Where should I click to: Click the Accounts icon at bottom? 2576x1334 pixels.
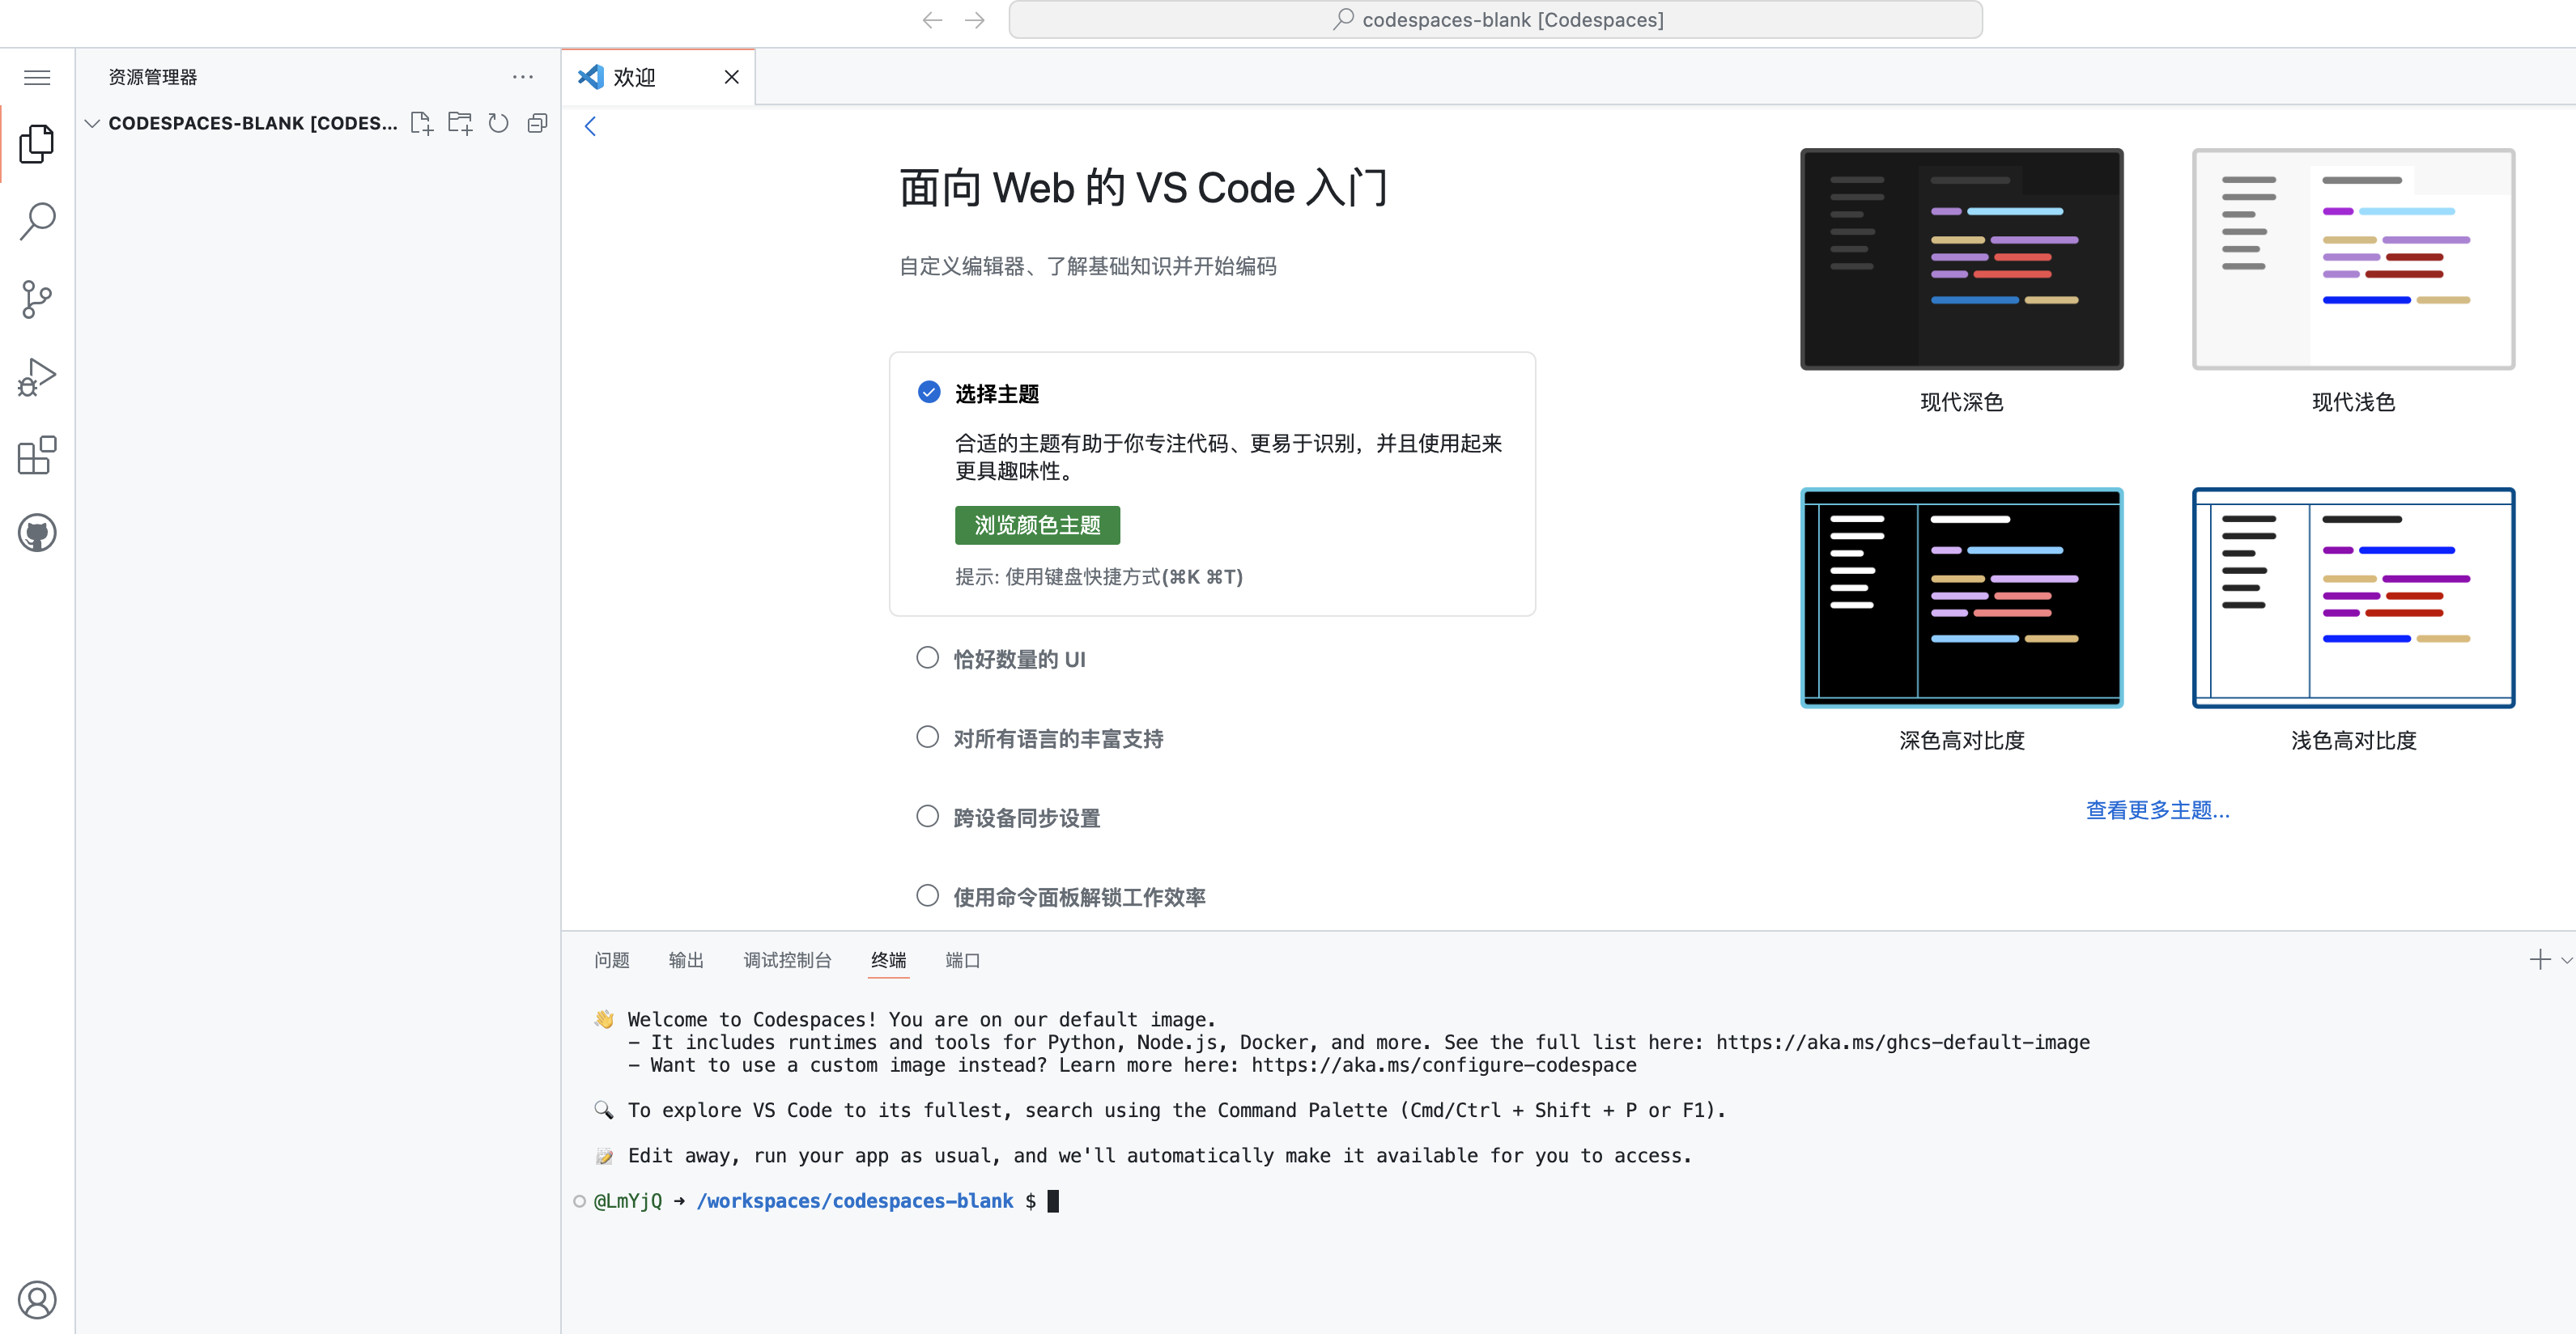click(37, 1299)
